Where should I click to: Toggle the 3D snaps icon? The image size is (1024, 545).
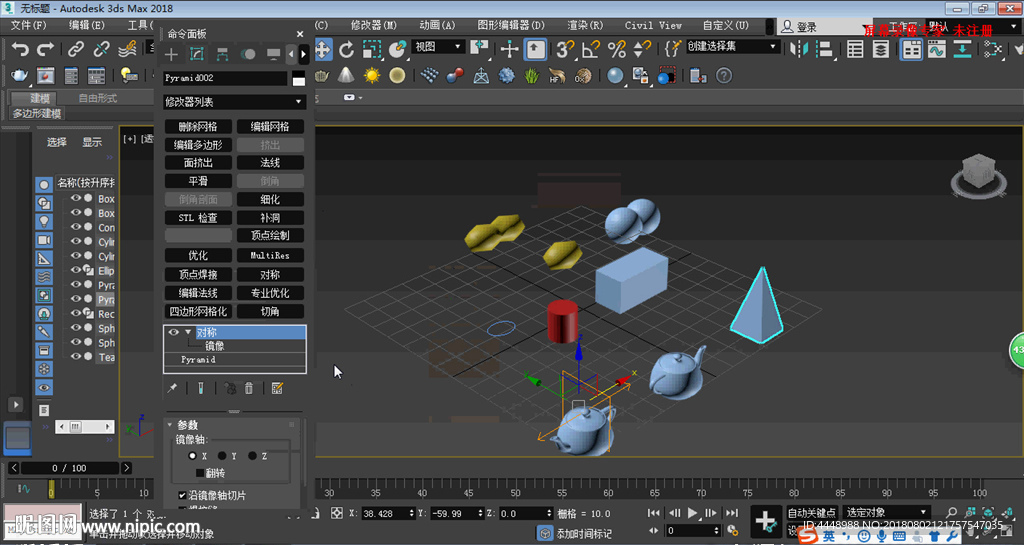coord(566,49)
